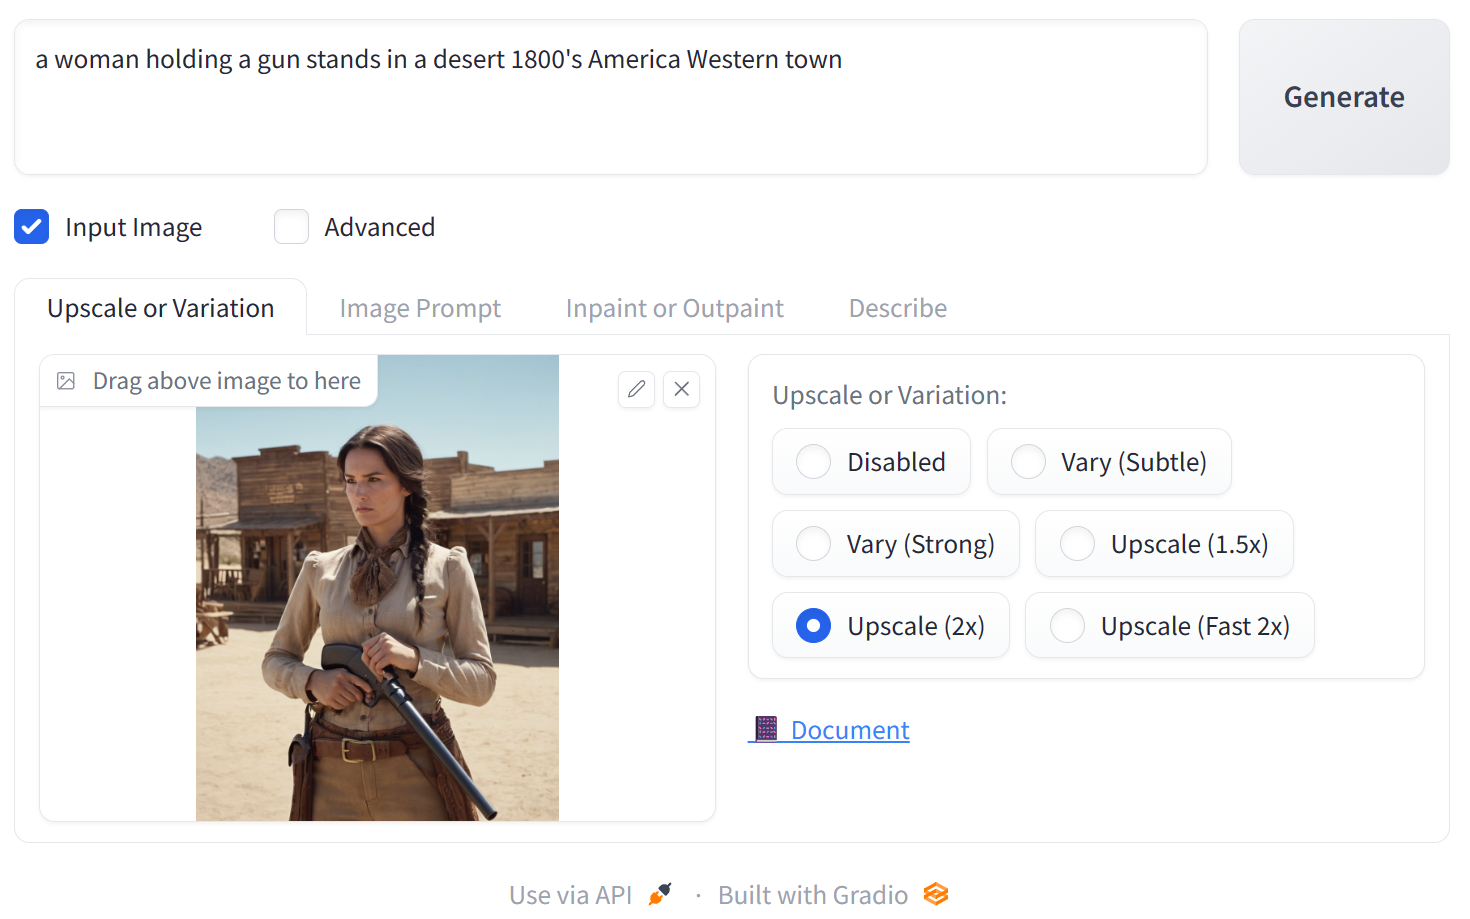Click the Generate button
Viewport: 1470px width, 919px height.
coord(1344,97)
